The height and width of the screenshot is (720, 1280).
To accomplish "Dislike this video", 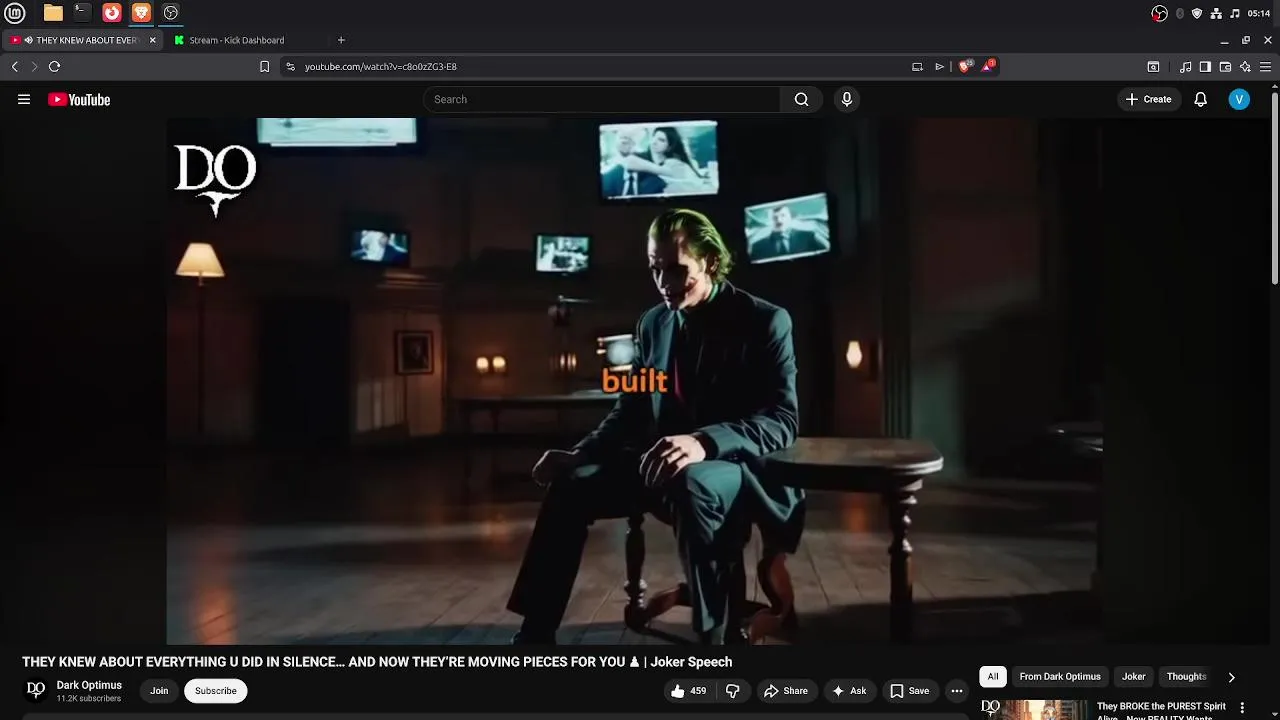I will pos(732,691).
